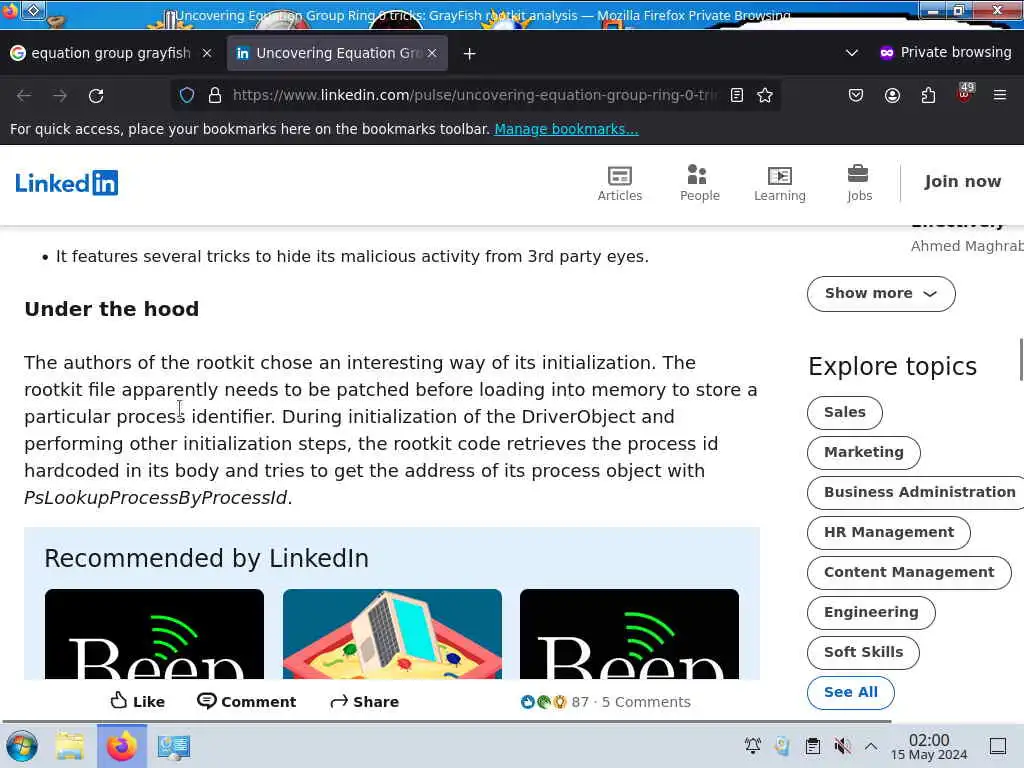1024x768 pixels.
Task: Click the Firefox taskbar icon
Action: coord(121,746)
